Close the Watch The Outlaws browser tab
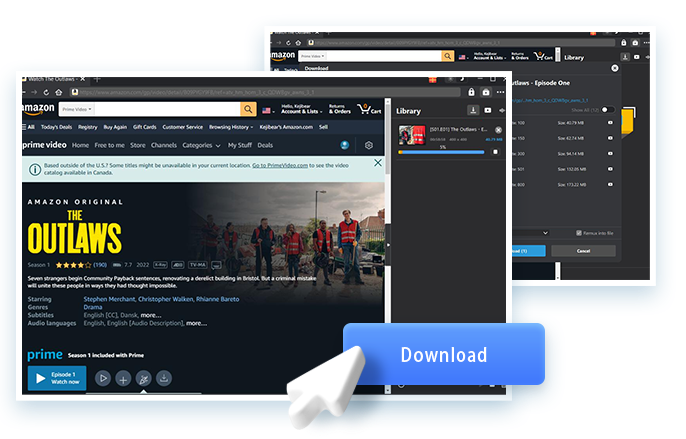Viewport: 686px width, 439px height. coord(82,79)
